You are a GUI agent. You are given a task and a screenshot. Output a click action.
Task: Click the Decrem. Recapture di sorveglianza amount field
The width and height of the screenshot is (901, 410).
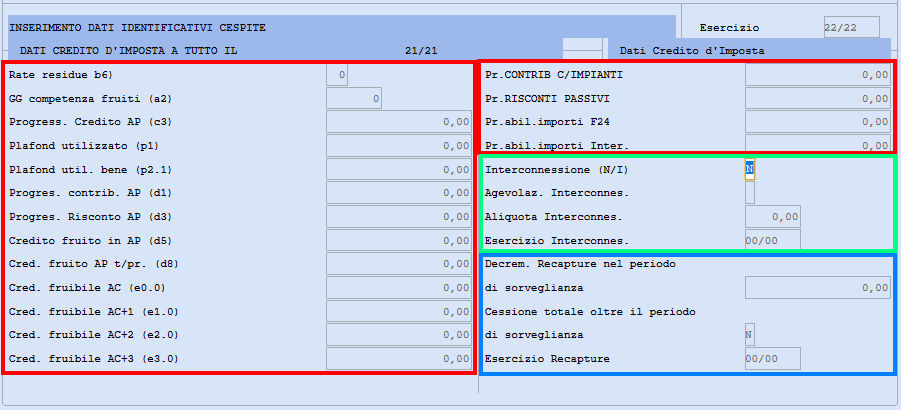[x=818, y=288]
